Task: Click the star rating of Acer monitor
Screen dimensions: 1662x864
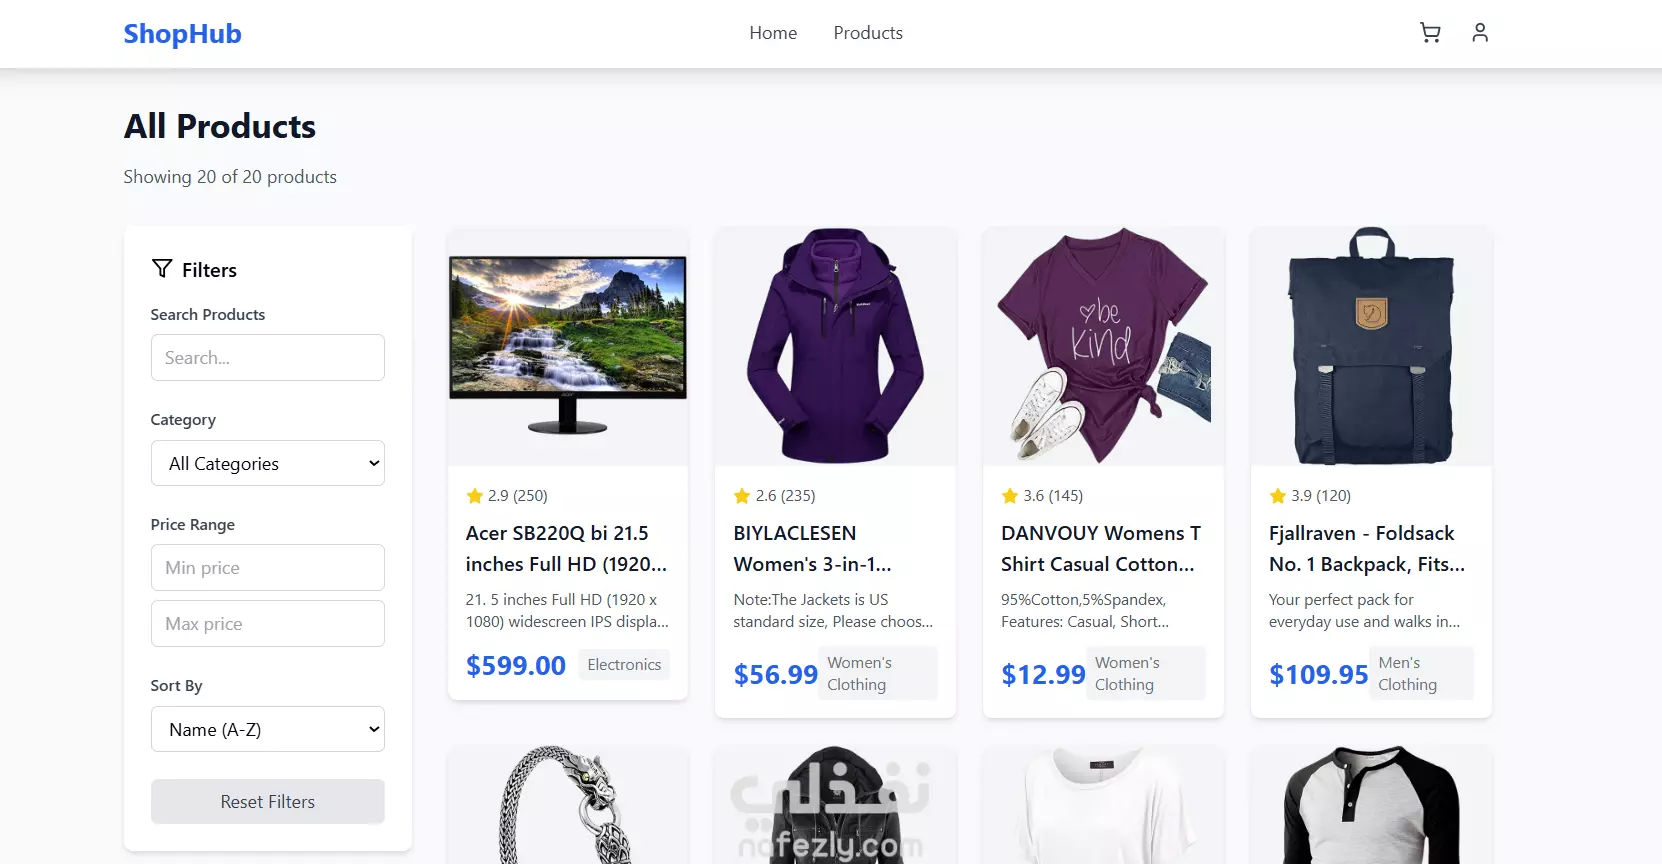Action: (507, 495)
